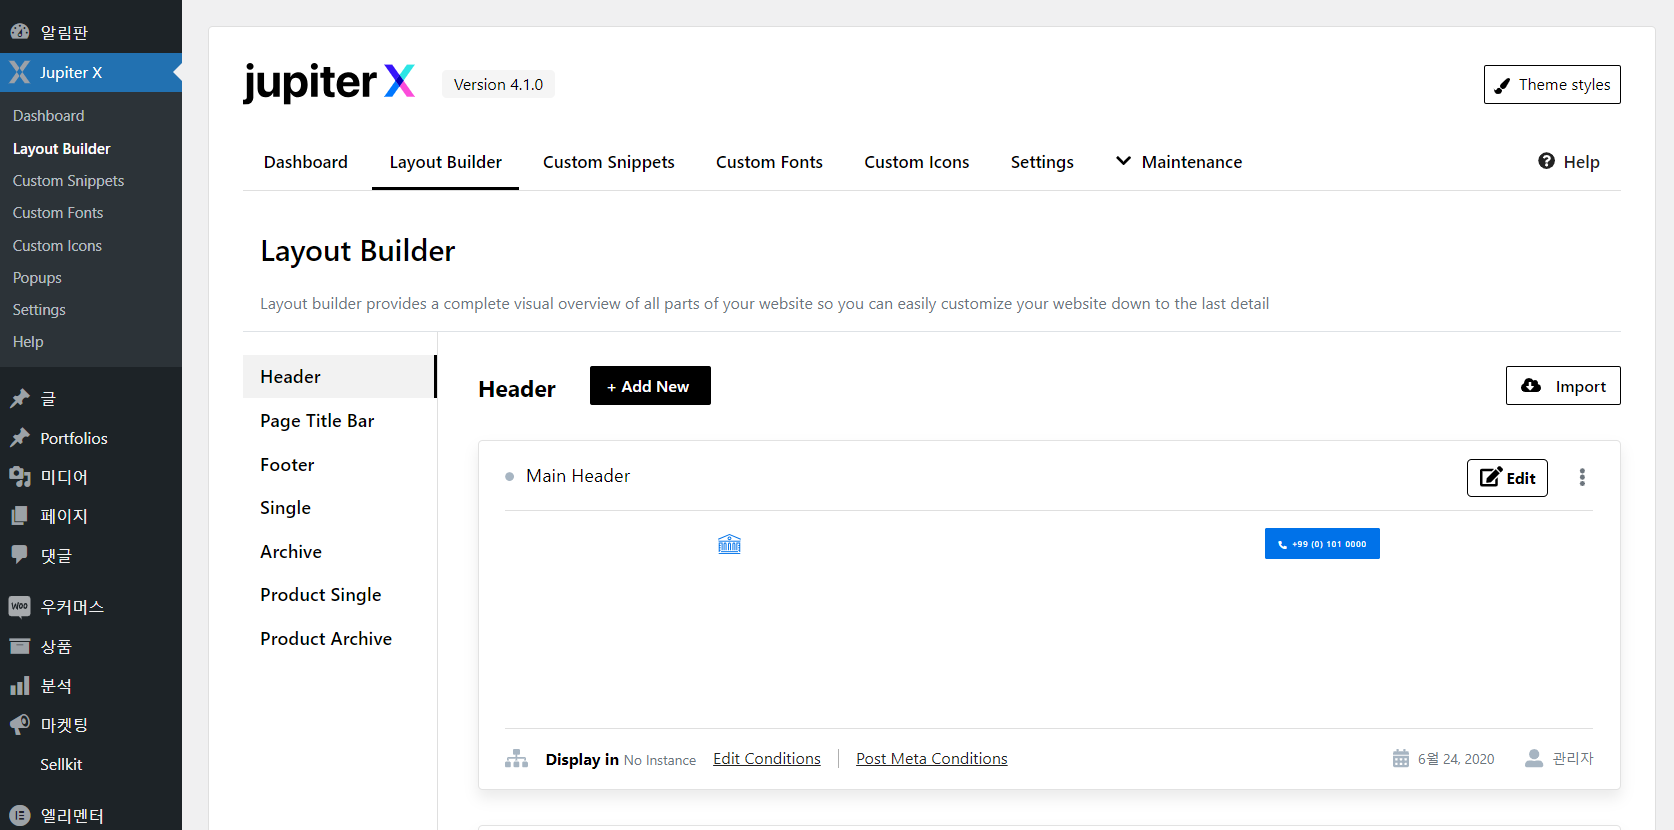Click the Edit Conditions link
The image size is (1674, 830).
tap(767, 759)
